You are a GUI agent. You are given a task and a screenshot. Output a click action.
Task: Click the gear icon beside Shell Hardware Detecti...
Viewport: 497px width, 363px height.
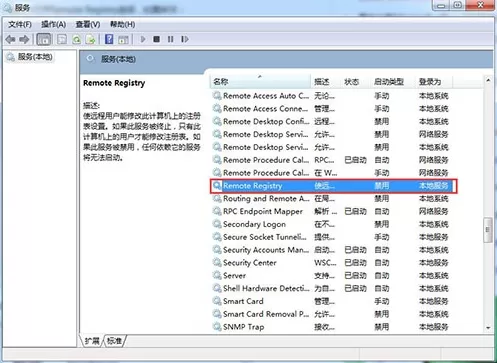(217, 288)
